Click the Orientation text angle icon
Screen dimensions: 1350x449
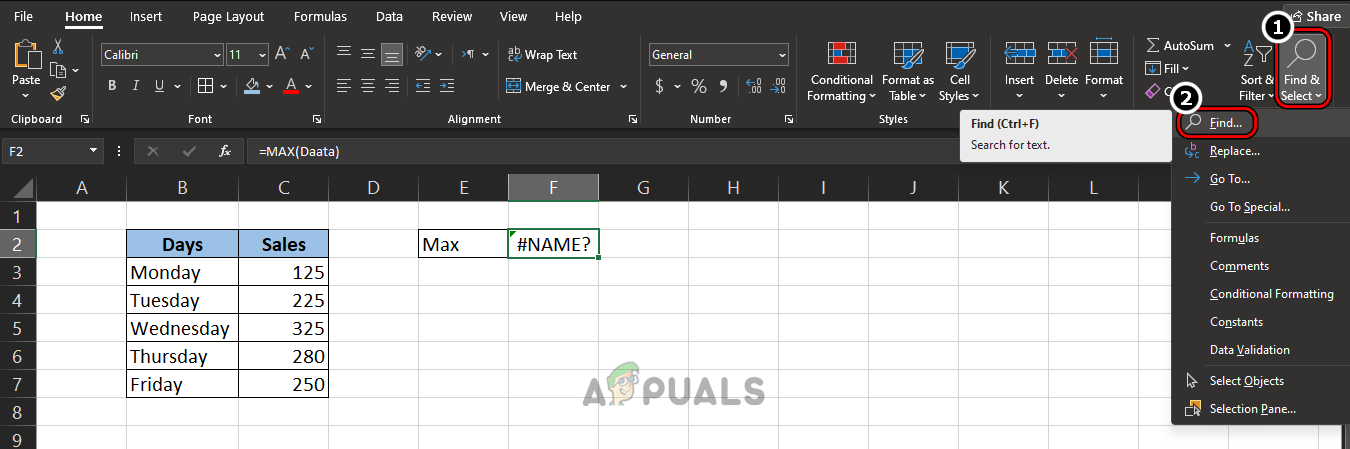(x=424, y=55)
